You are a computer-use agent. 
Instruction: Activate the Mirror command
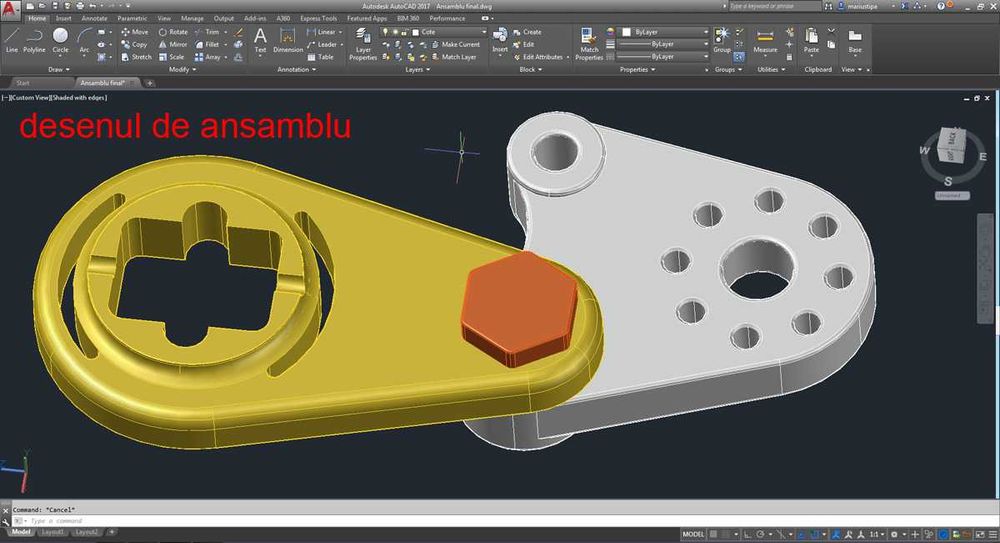click(x=172, y=45)
